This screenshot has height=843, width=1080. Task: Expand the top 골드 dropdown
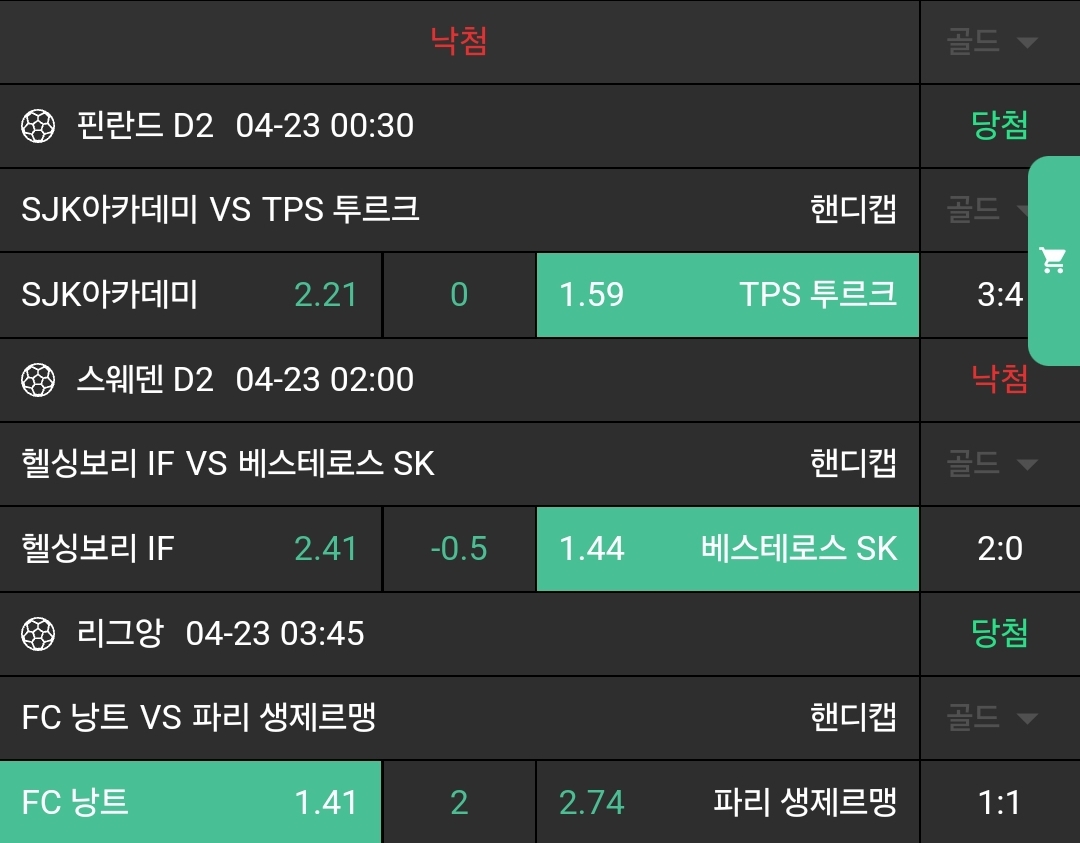click(x=992, y=42)
